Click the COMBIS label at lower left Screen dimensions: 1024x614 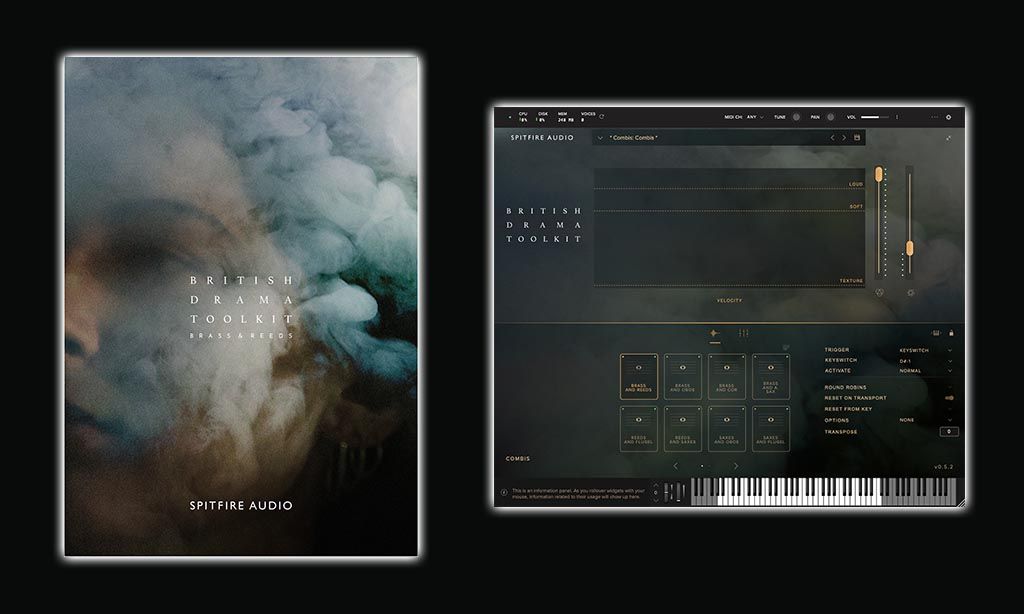(x=518, y=459)
